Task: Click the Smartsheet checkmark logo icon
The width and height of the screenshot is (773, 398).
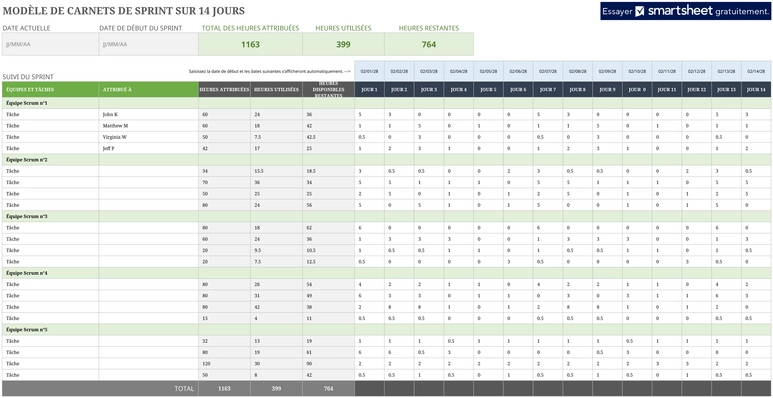Action: coord(640,11)
